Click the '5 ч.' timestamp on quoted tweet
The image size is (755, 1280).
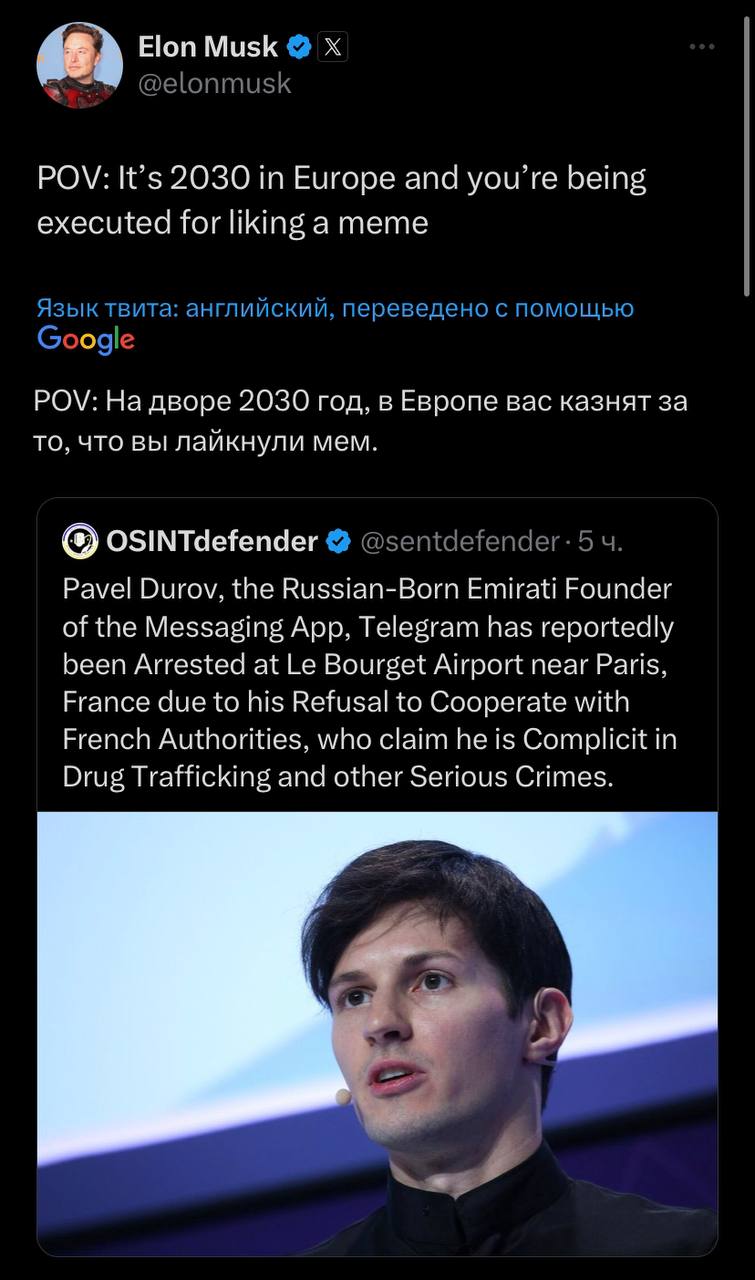click(x=601, y=542)
